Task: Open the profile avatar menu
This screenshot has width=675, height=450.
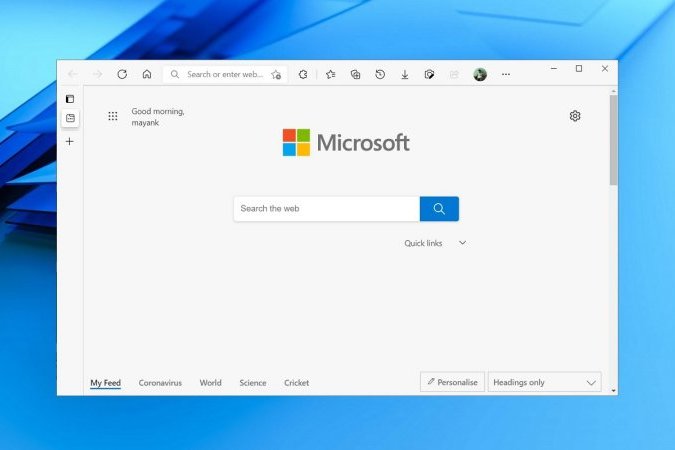Action: [480, 74]
